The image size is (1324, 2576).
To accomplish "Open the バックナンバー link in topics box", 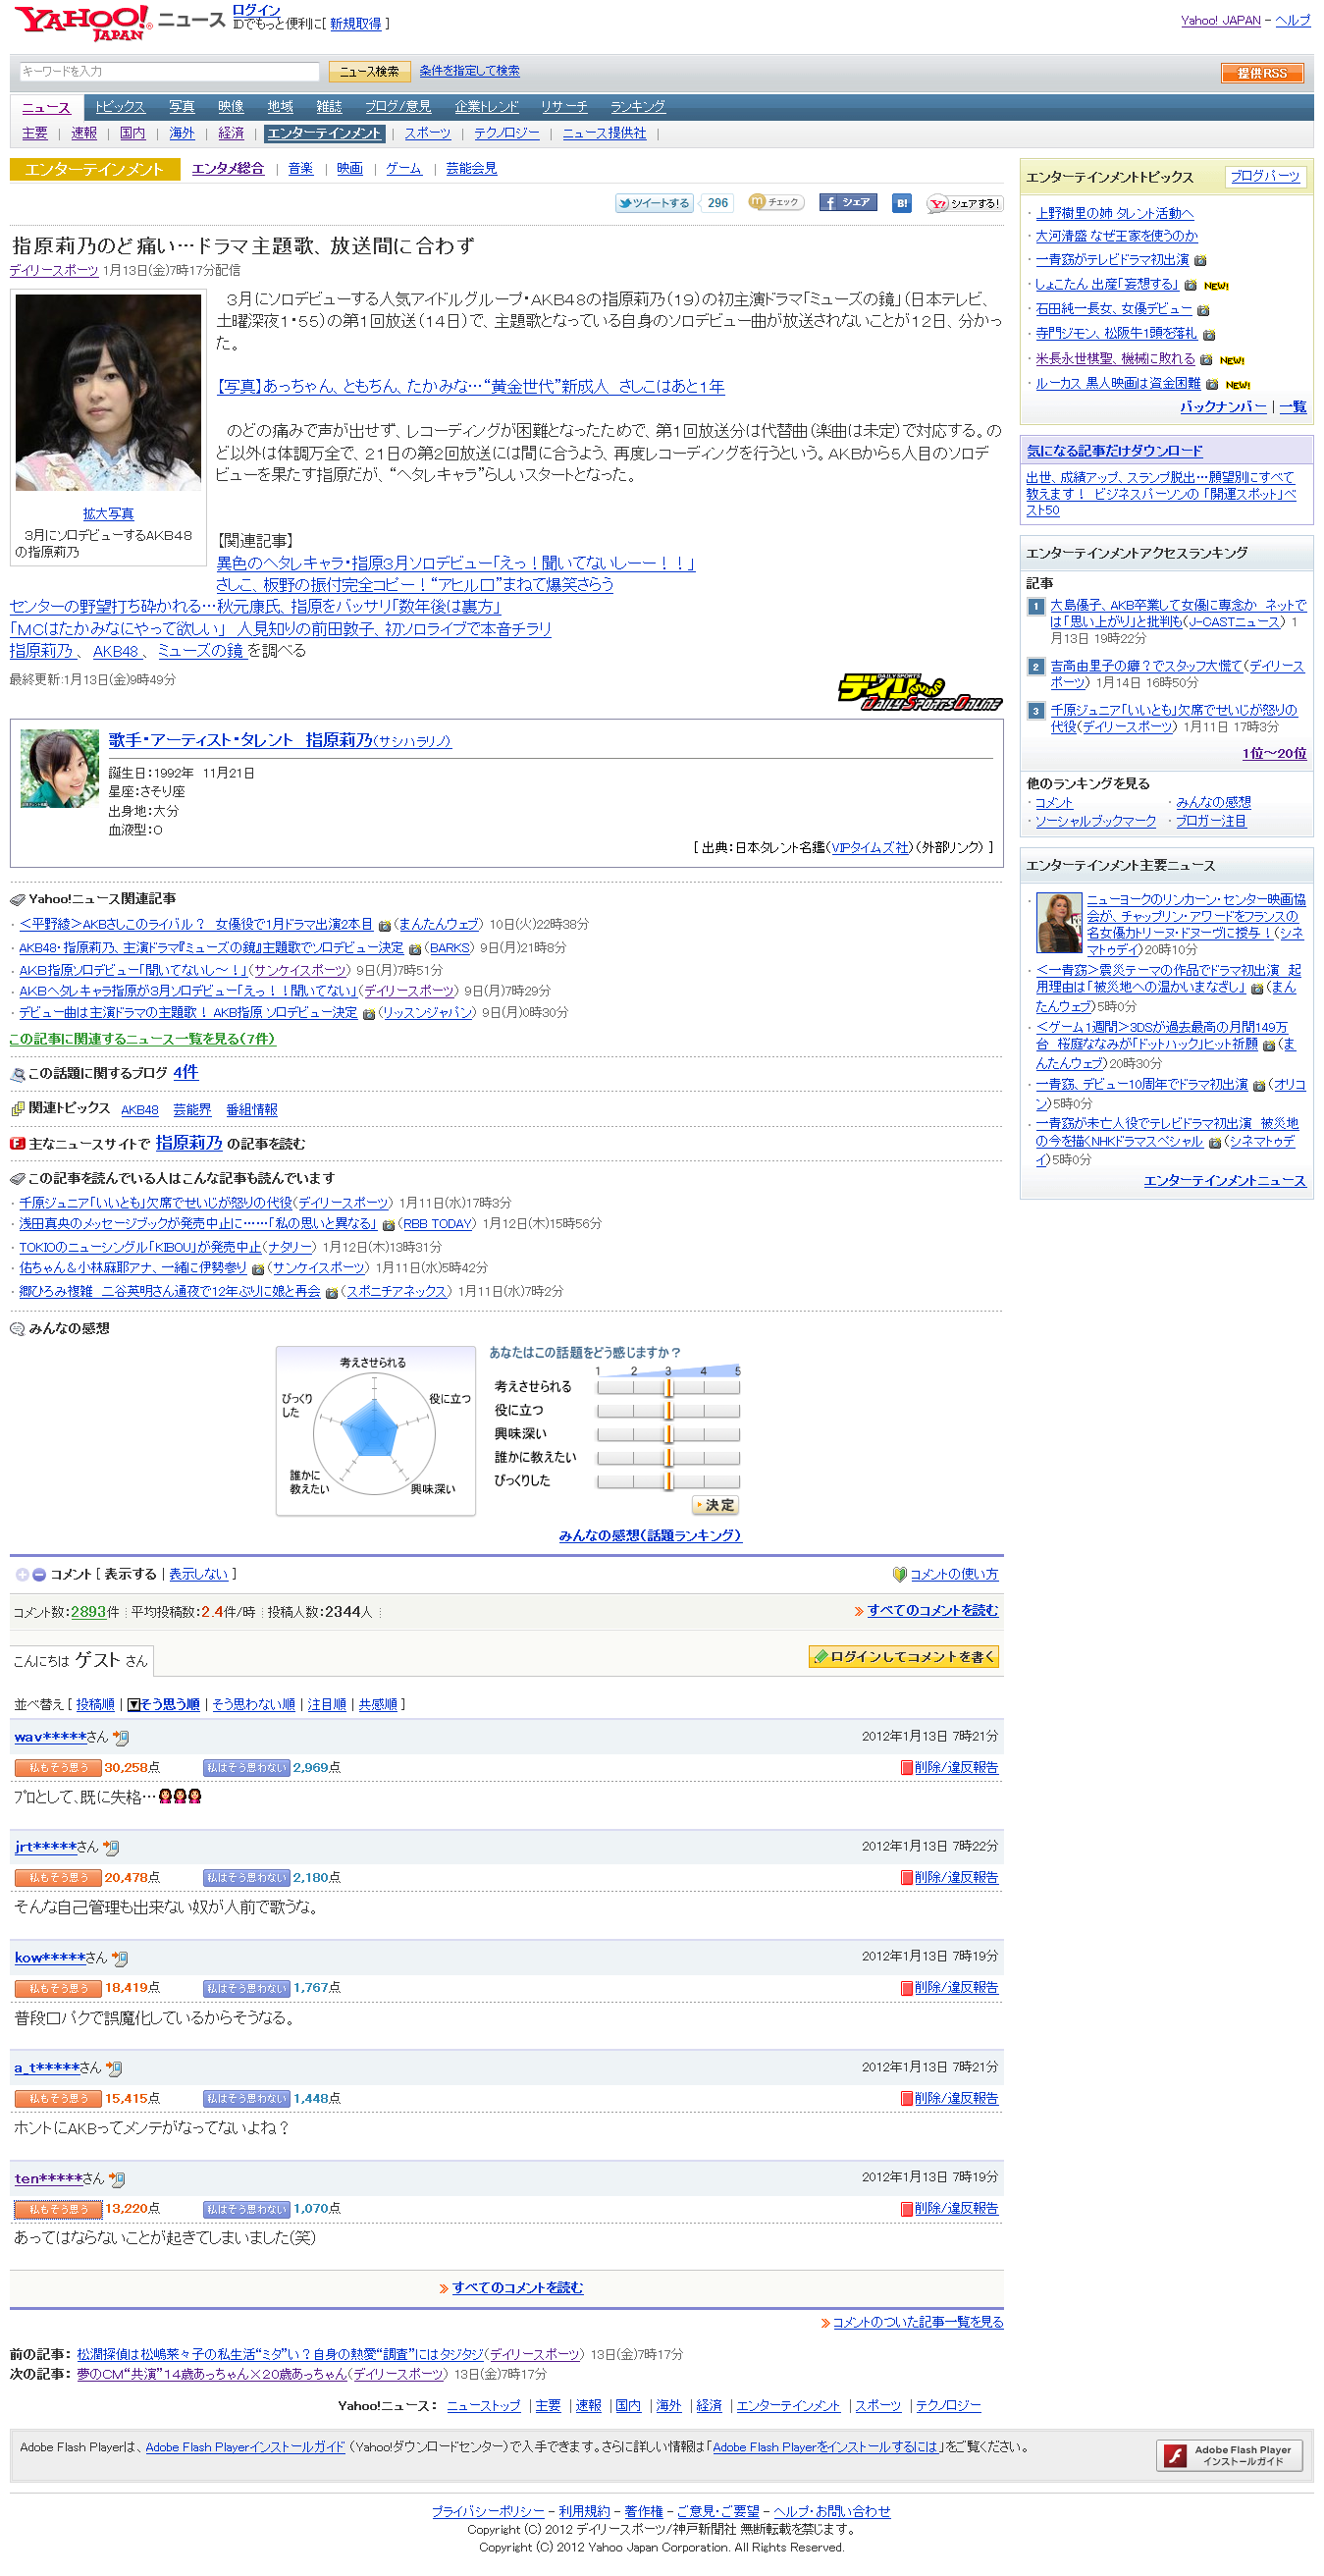I will pyautogui.click(x=1222, y=407).
